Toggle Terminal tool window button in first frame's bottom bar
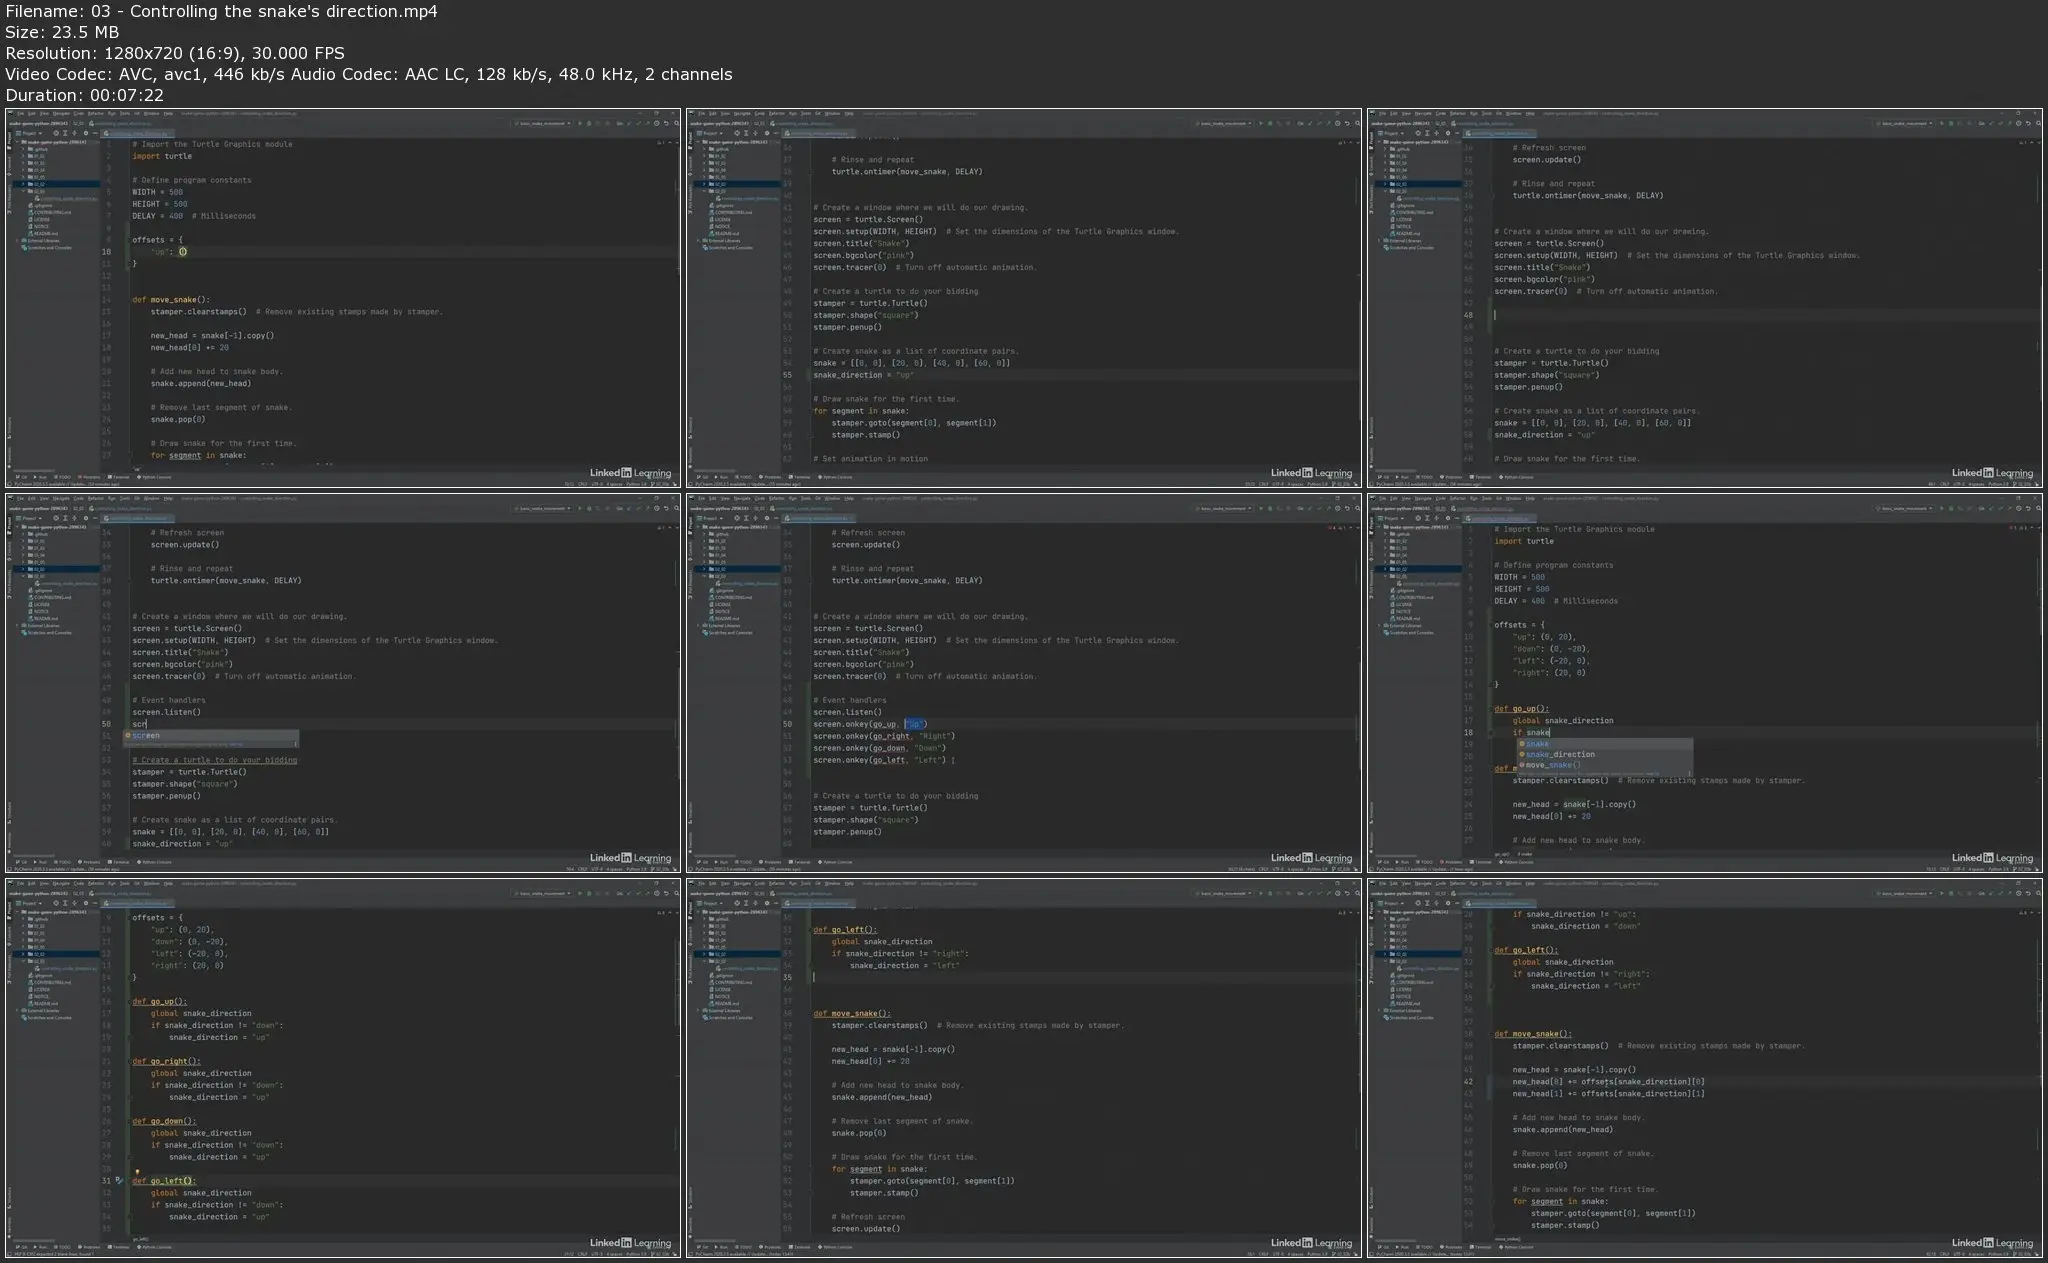The height and width of the screenshot is (1263, 2048). [120, 477]
